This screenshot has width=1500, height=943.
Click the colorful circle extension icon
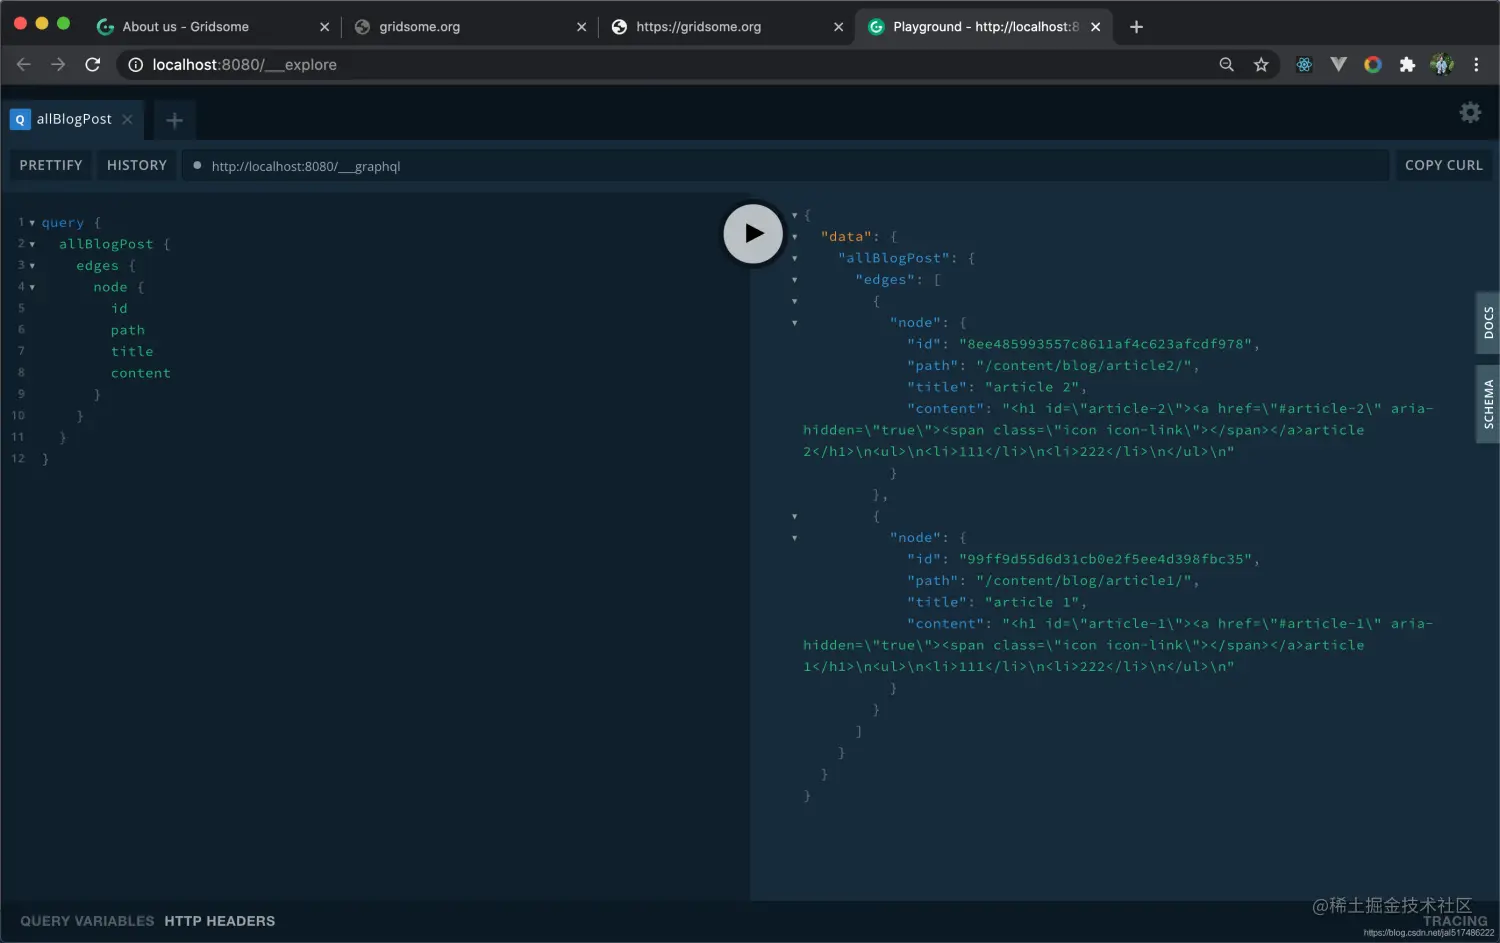click(x=1373, y=65)
